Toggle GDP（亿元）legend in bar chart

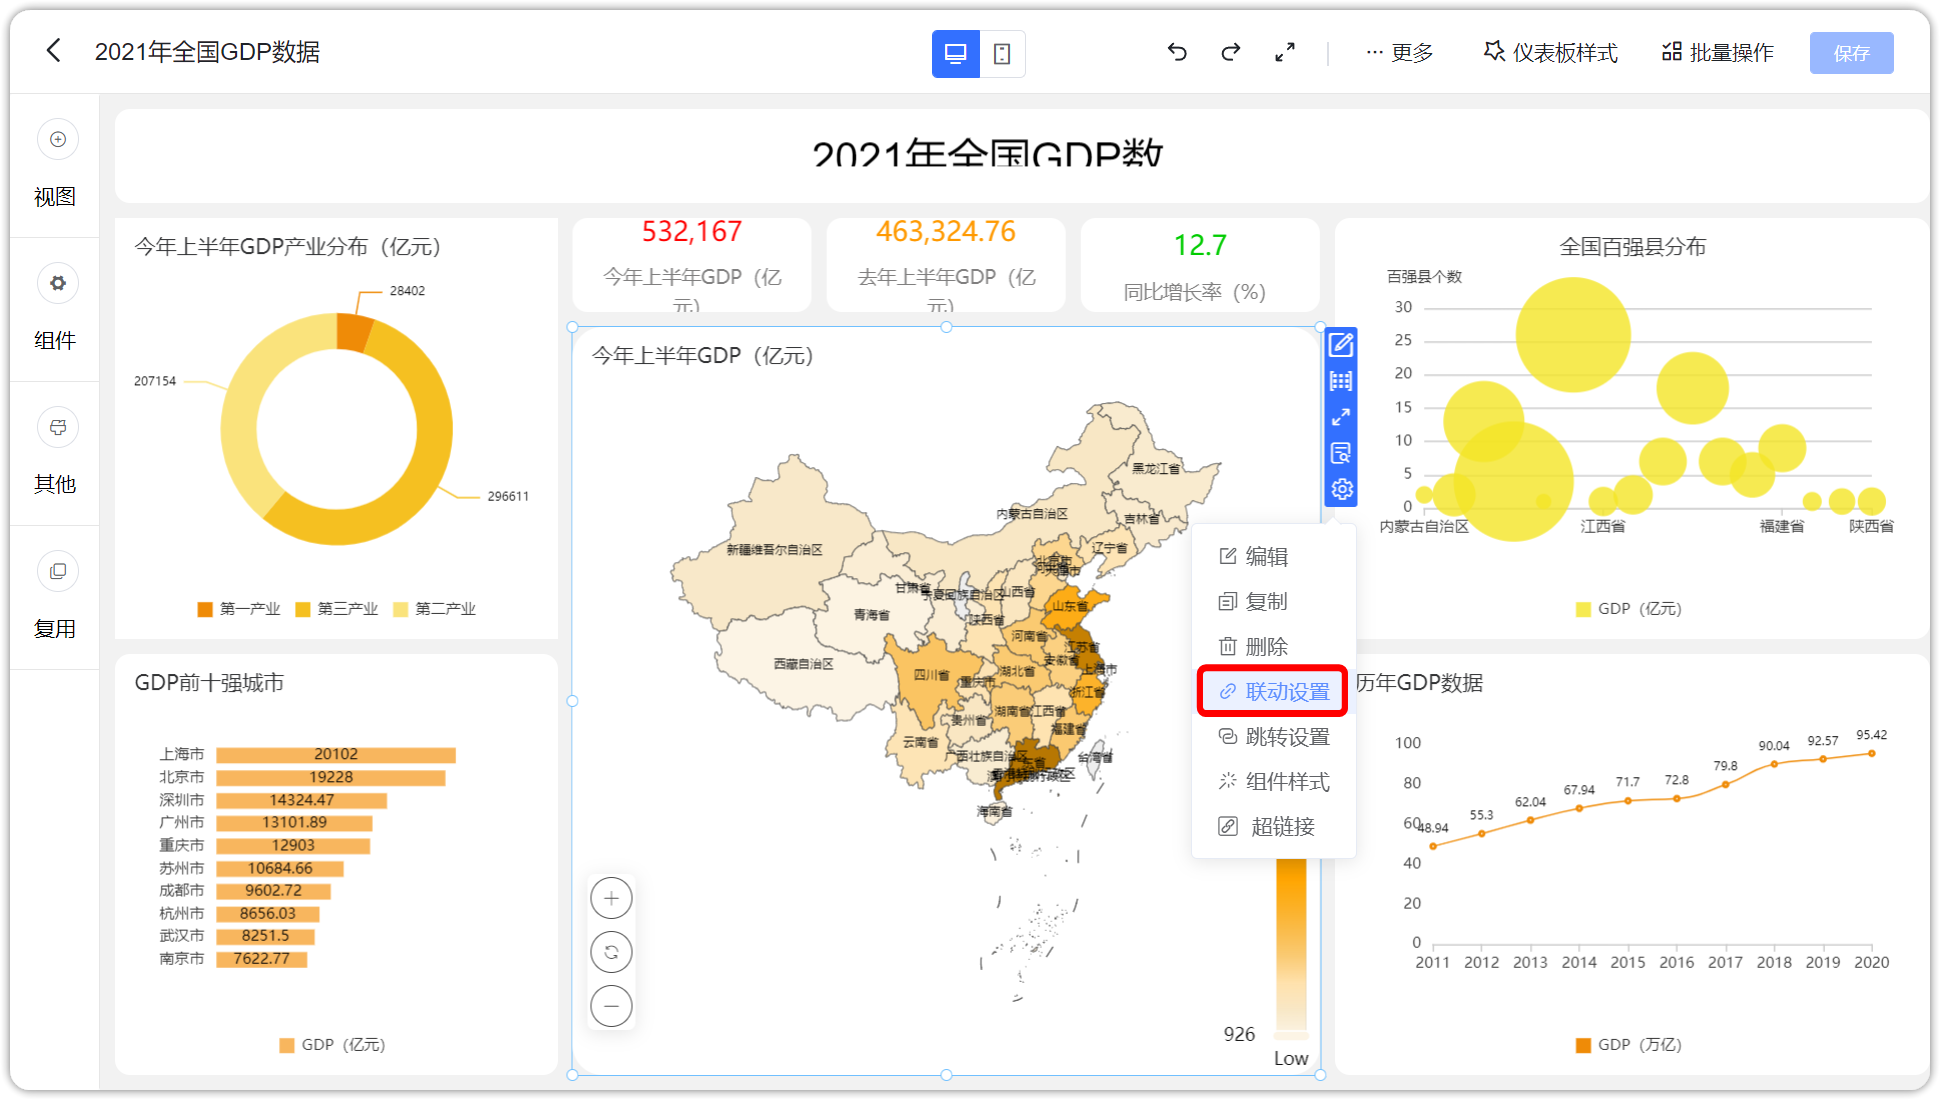pos(332,1045)
